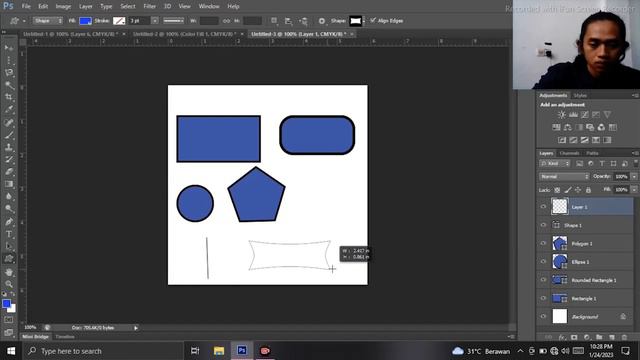Open the Image menu

tap(63, 6)
